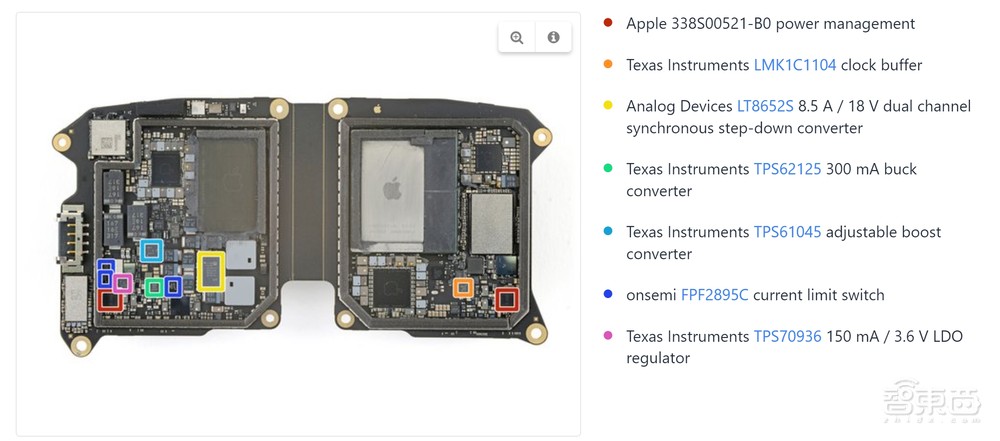Screen dimensions: 1000x441
Task: Click the pink bullet next to TPS70936
Action: tap(608, 335)
